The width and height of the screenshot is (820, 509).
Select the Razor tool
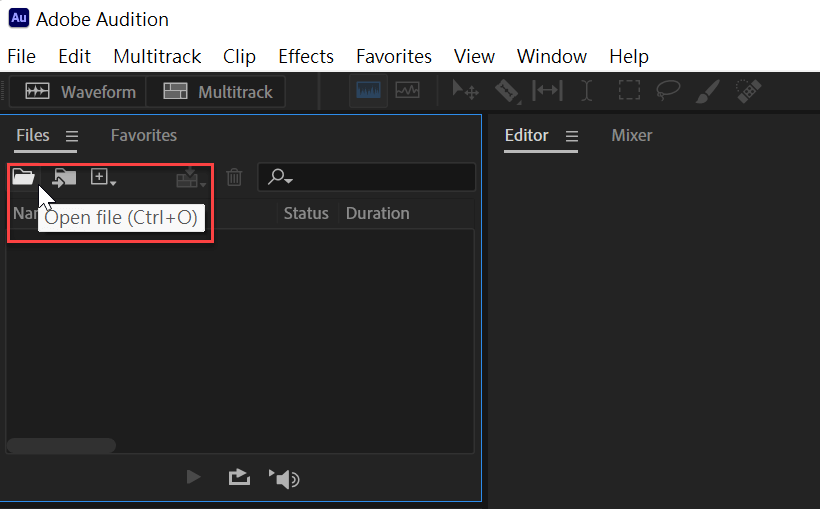507,91
